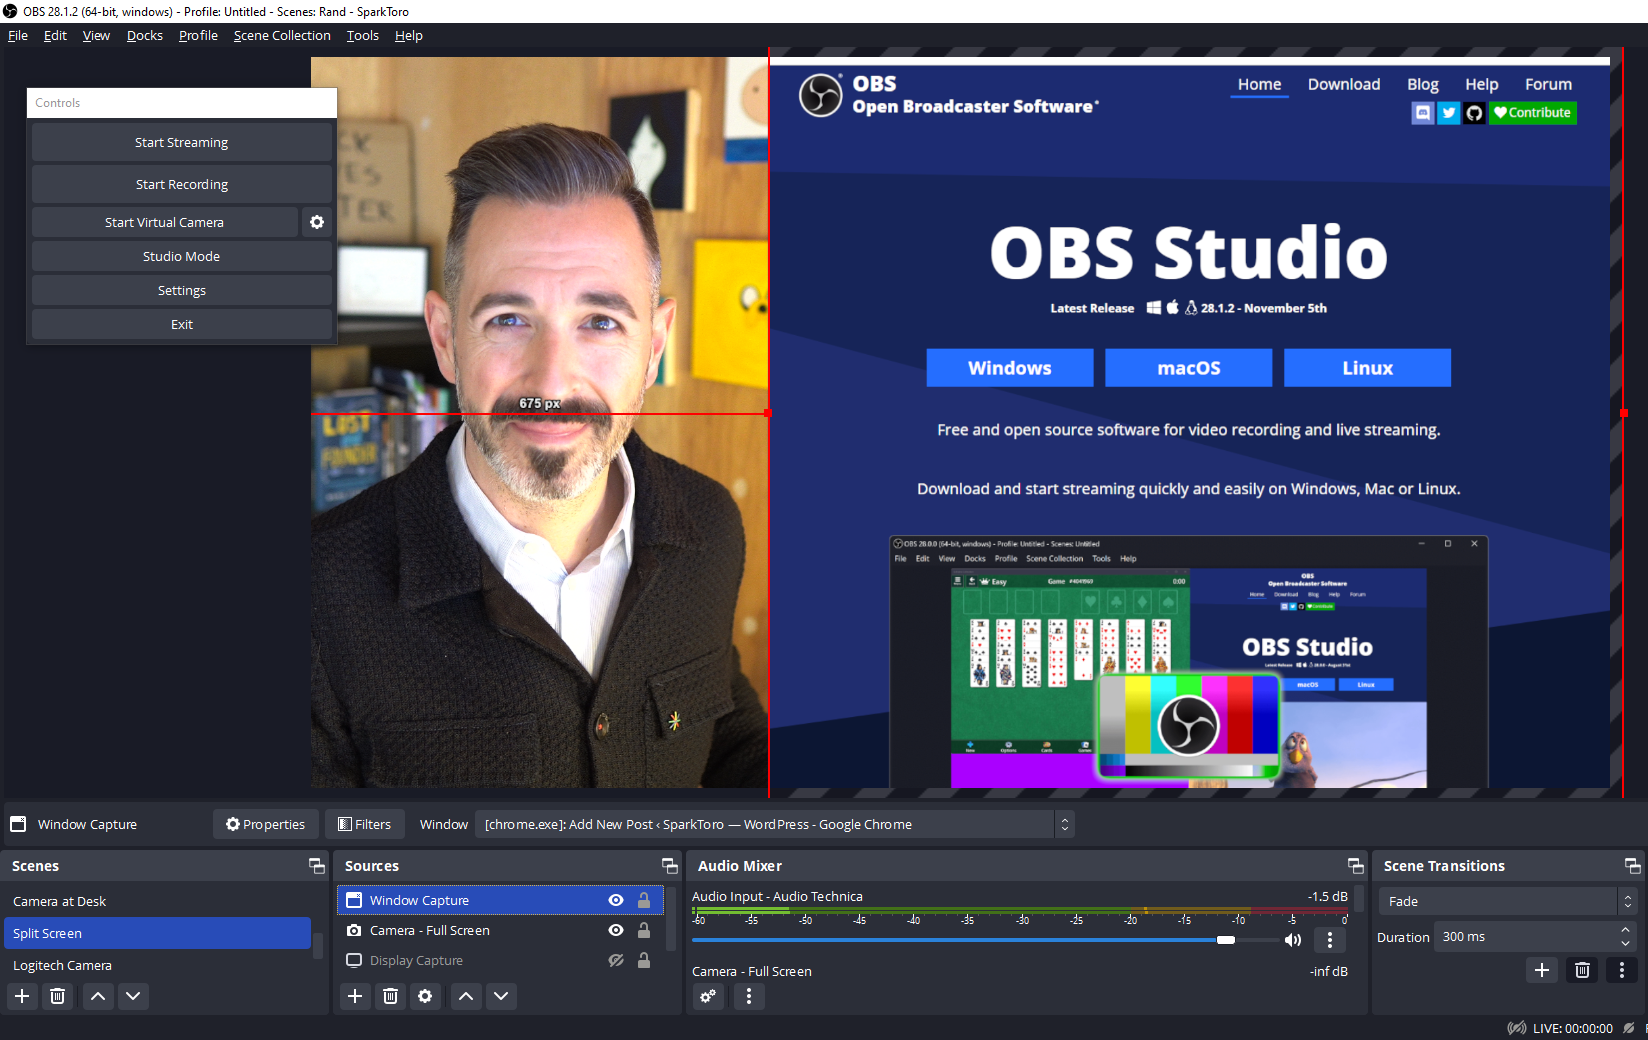1648x1040 pixels.
Task: Hide the Window Capture source
Action: [616, 900]
